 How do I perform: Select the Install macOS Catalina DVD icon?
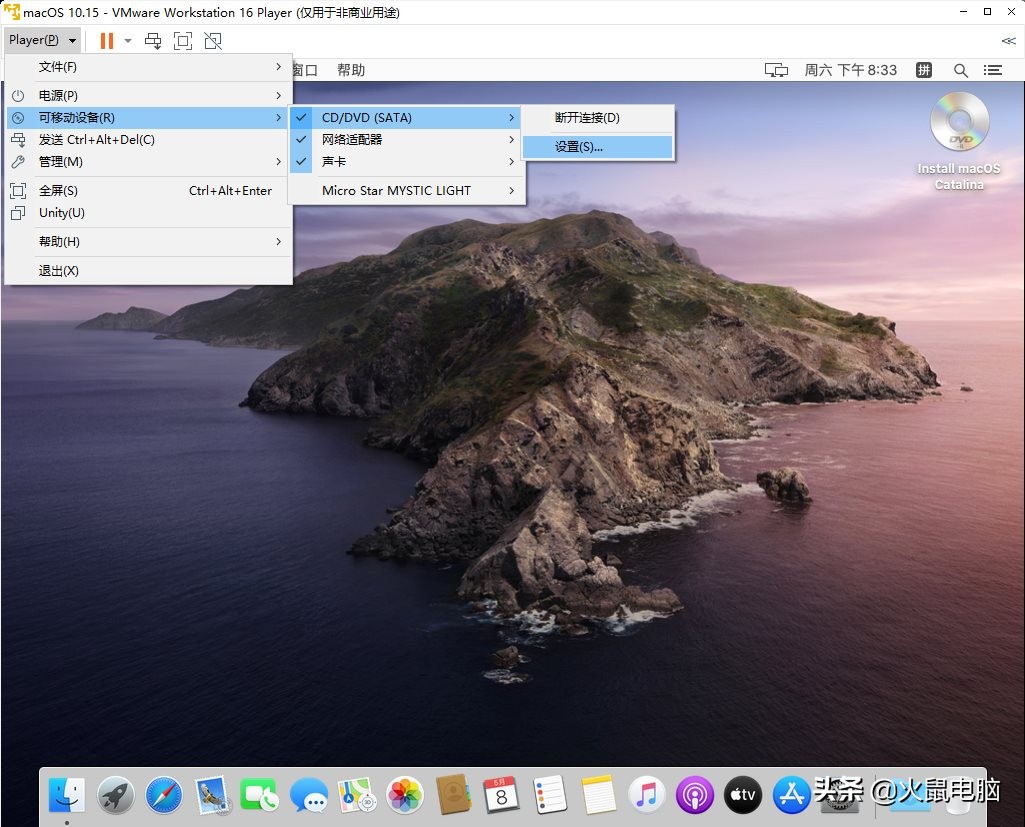click(959, 122)
